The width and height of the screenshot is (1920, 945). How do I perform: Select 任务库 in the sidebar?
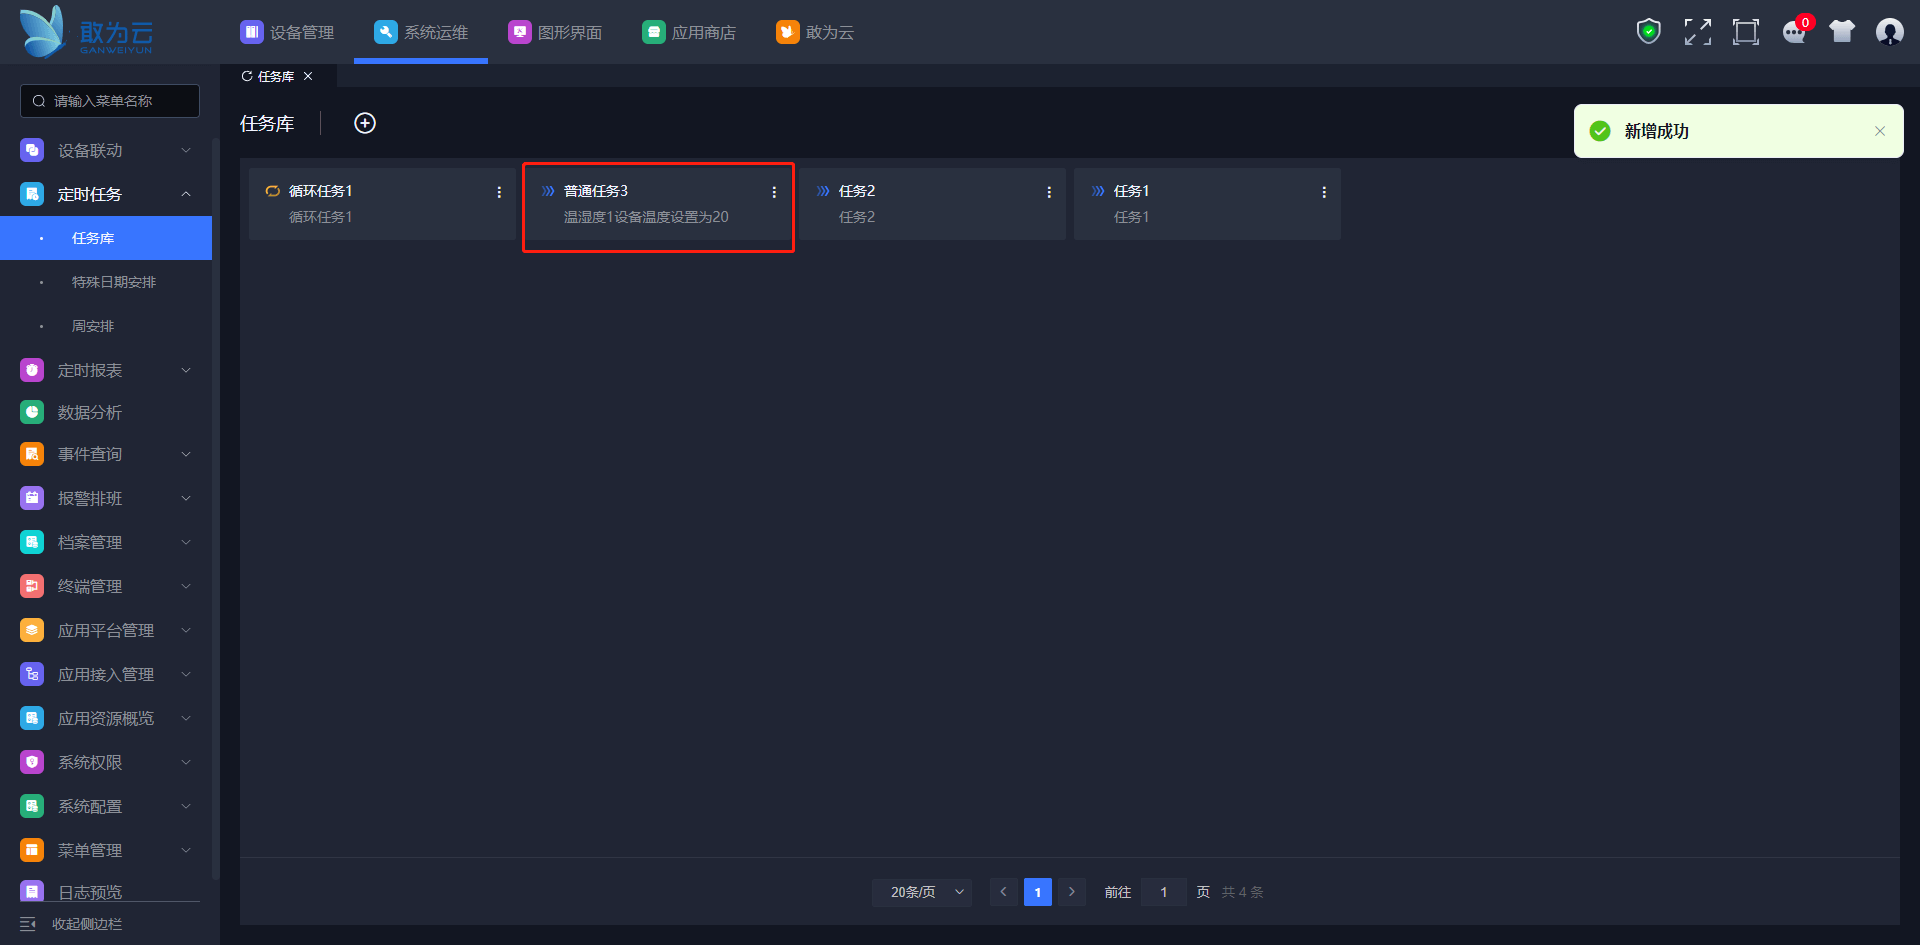[x=106, y=238]
